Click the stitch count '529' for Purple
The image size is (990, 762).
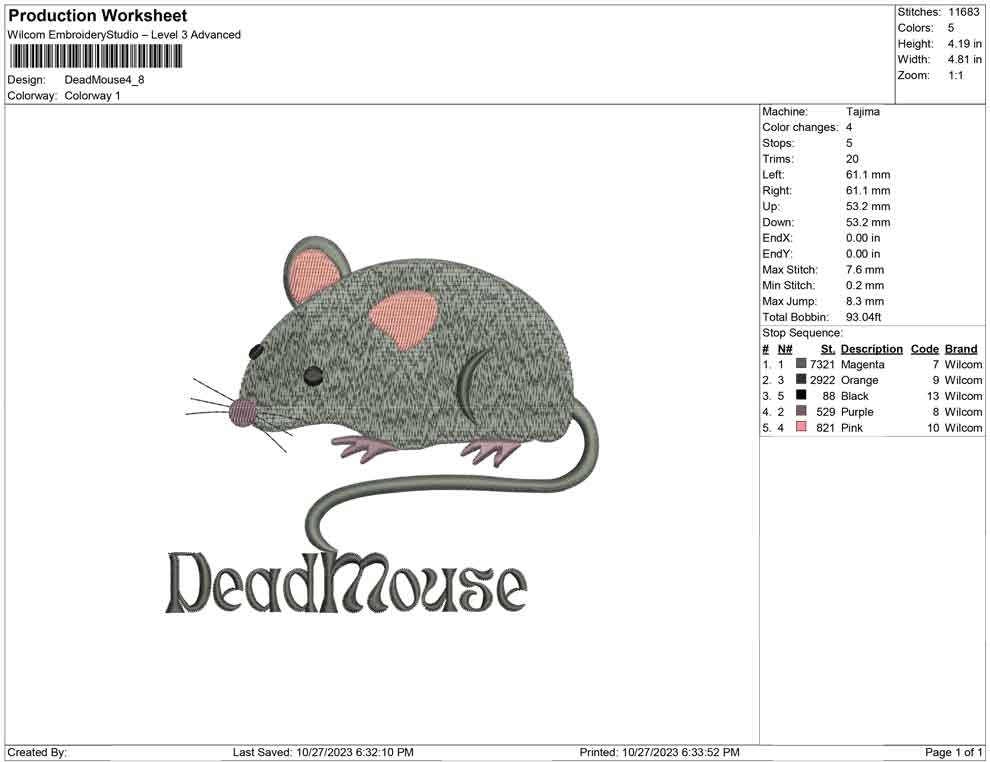[826, 412]
